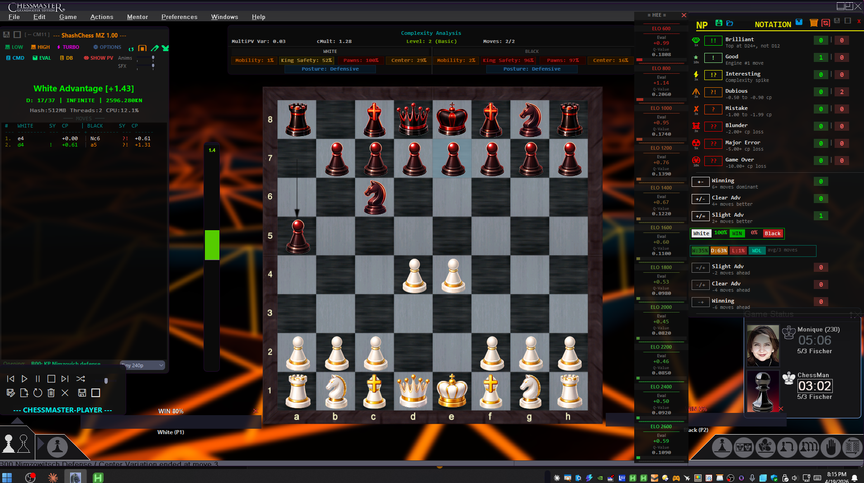Click the white pawn on d4
The image size is (864, 483).
(414, 275)
